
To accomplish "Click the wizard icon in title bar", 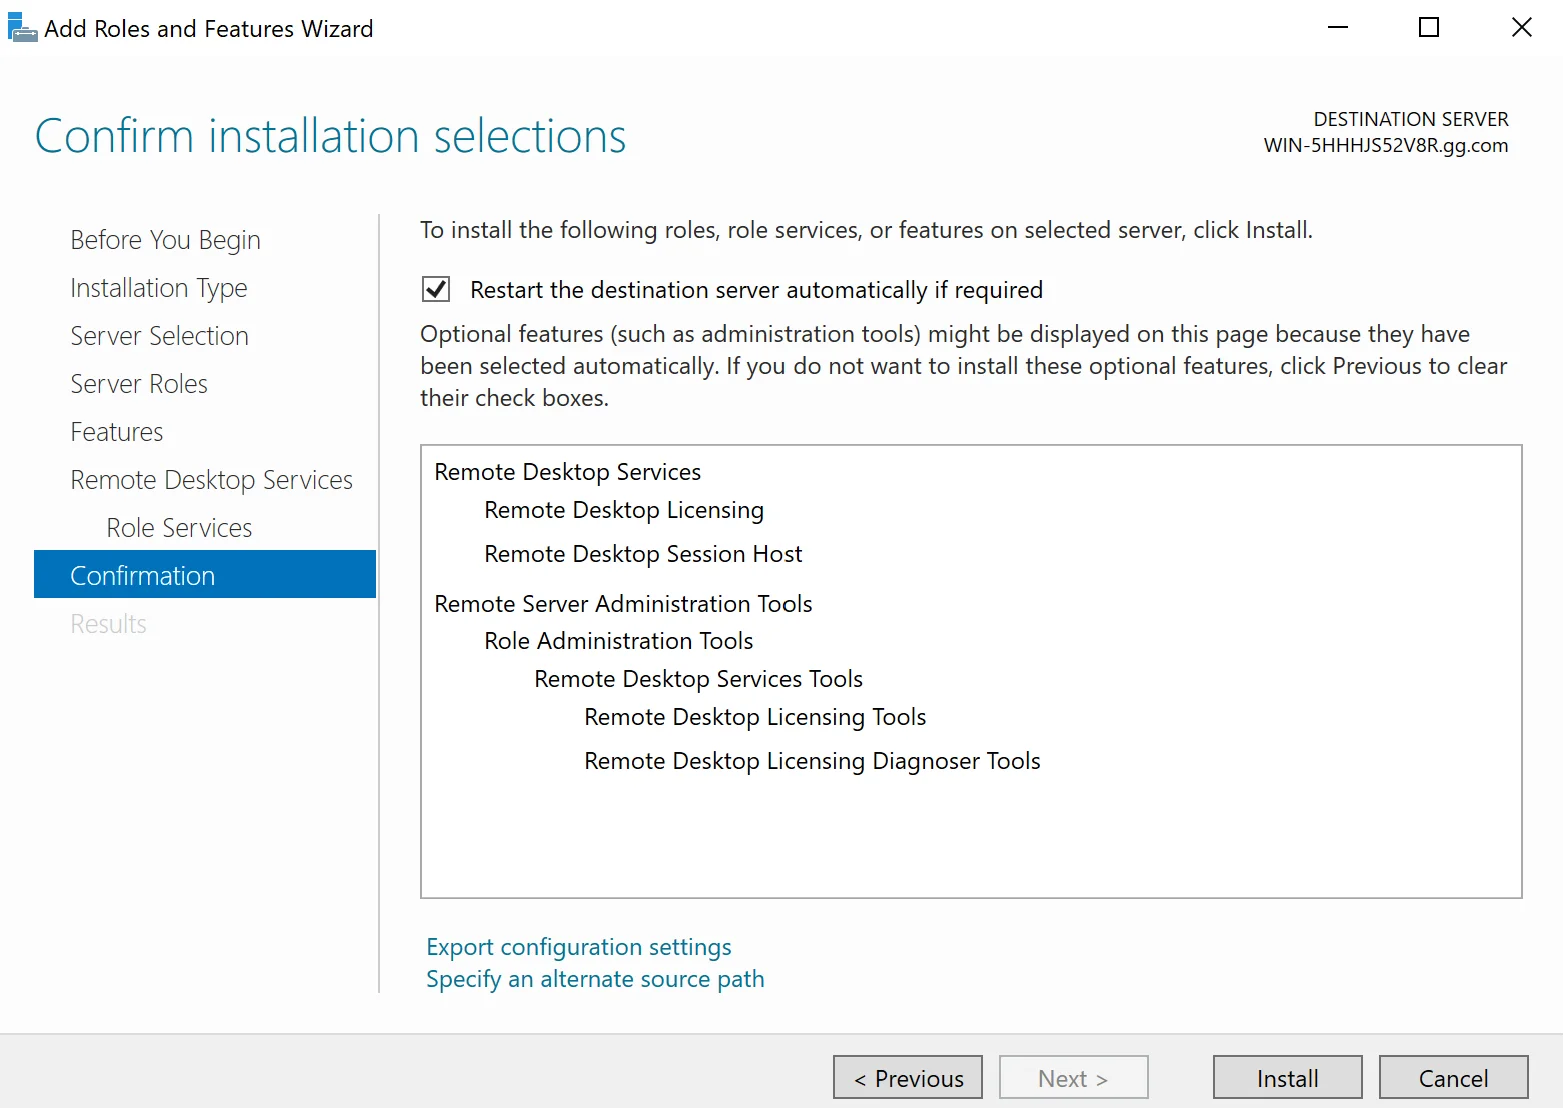I will [x=22, y=28].
